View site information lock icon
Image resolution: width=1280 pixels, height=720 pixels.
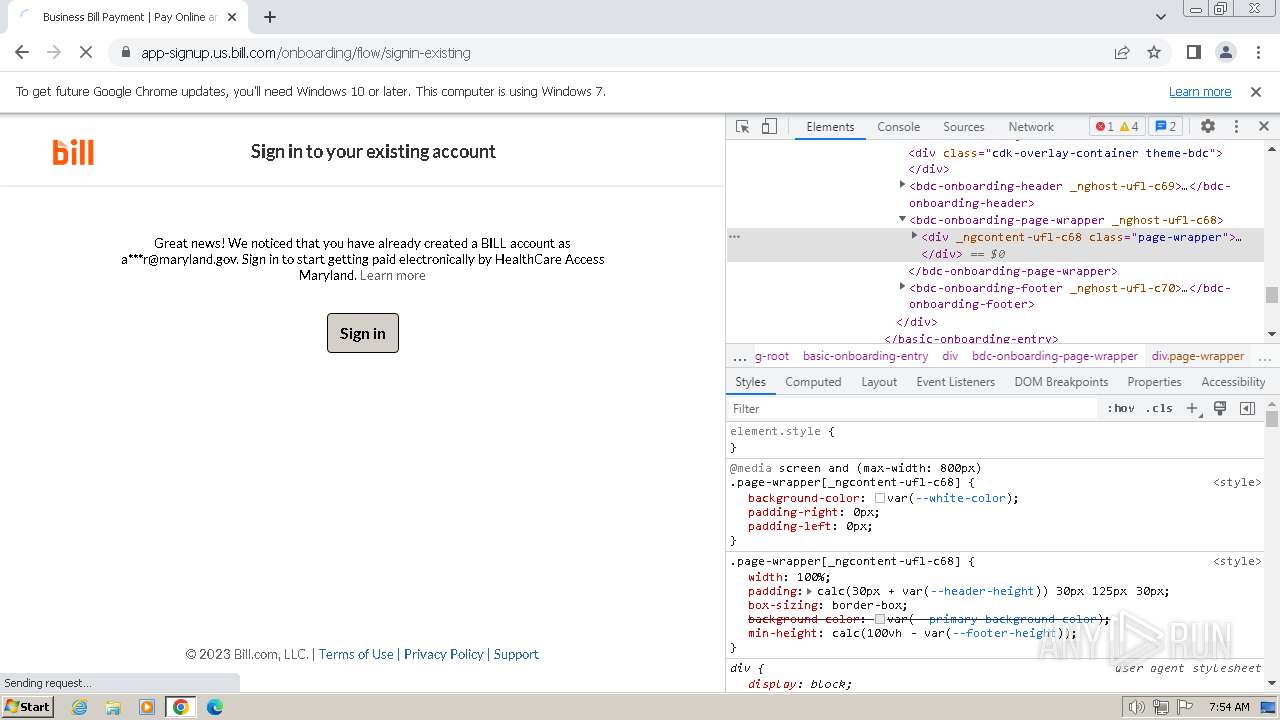coord(125,52)
